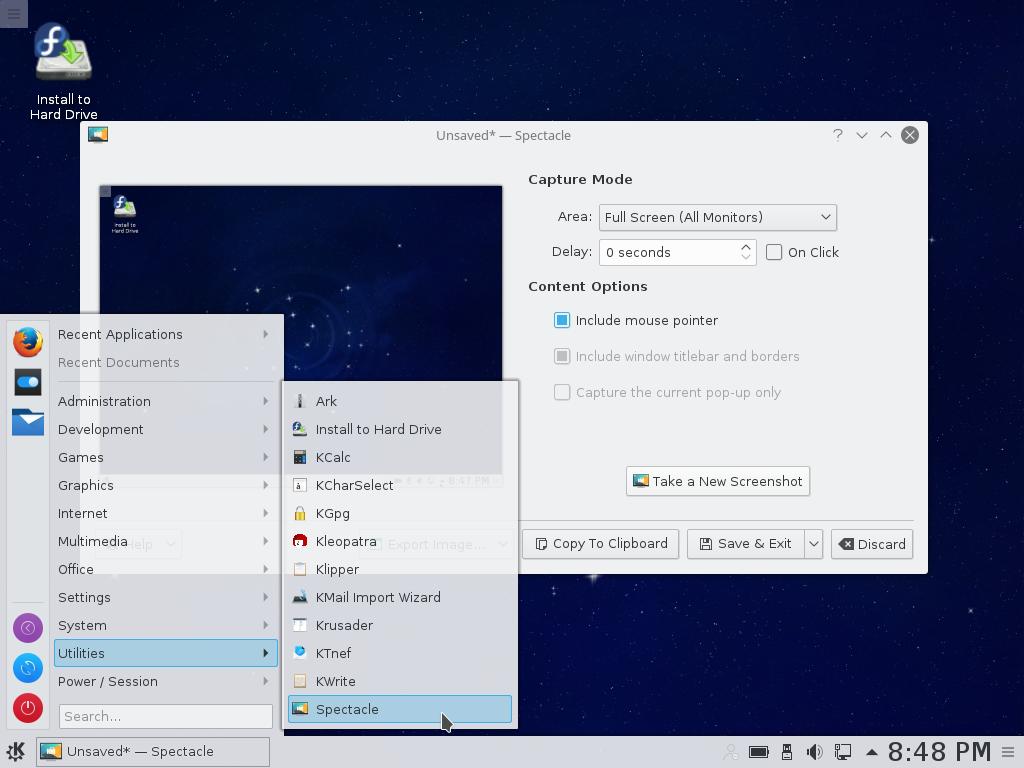Expand Recent Applications category
Viewport: 1024px width, 768px height.
(x=165, y=334)
